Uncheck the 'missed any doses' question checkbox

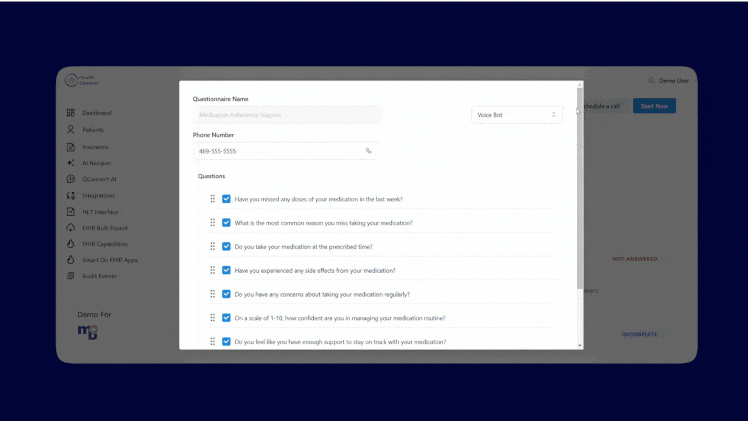[227, 199]
